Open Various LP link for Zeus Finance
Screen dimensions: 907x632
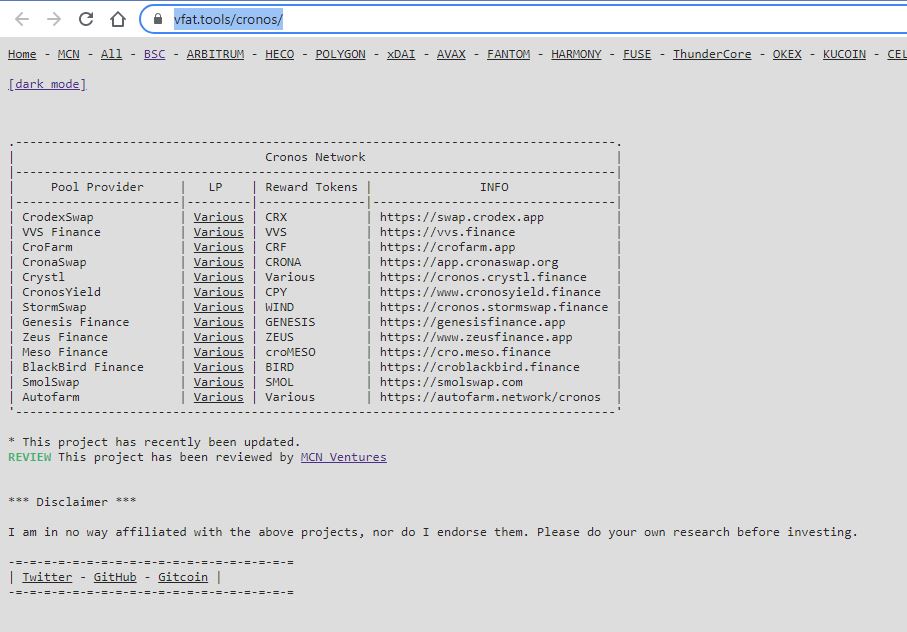point(219,337)
